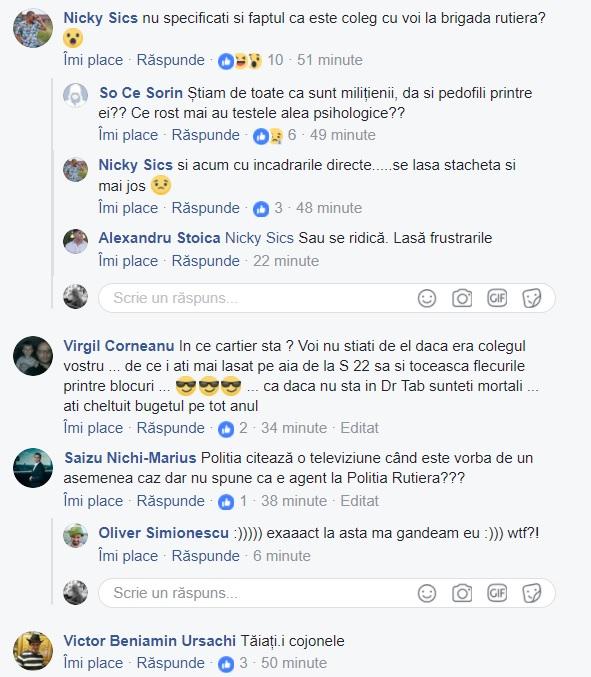Like So Ce Sorin's comment via Îmi place

point(128,135)
